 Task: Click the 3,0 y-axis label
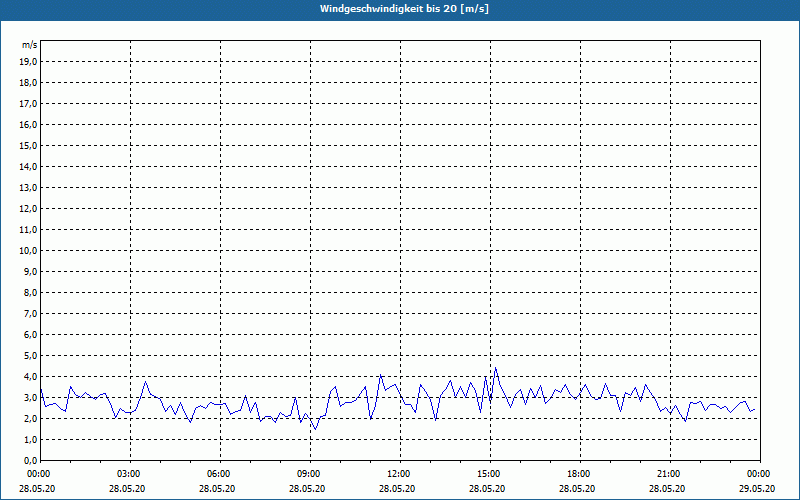30,397
